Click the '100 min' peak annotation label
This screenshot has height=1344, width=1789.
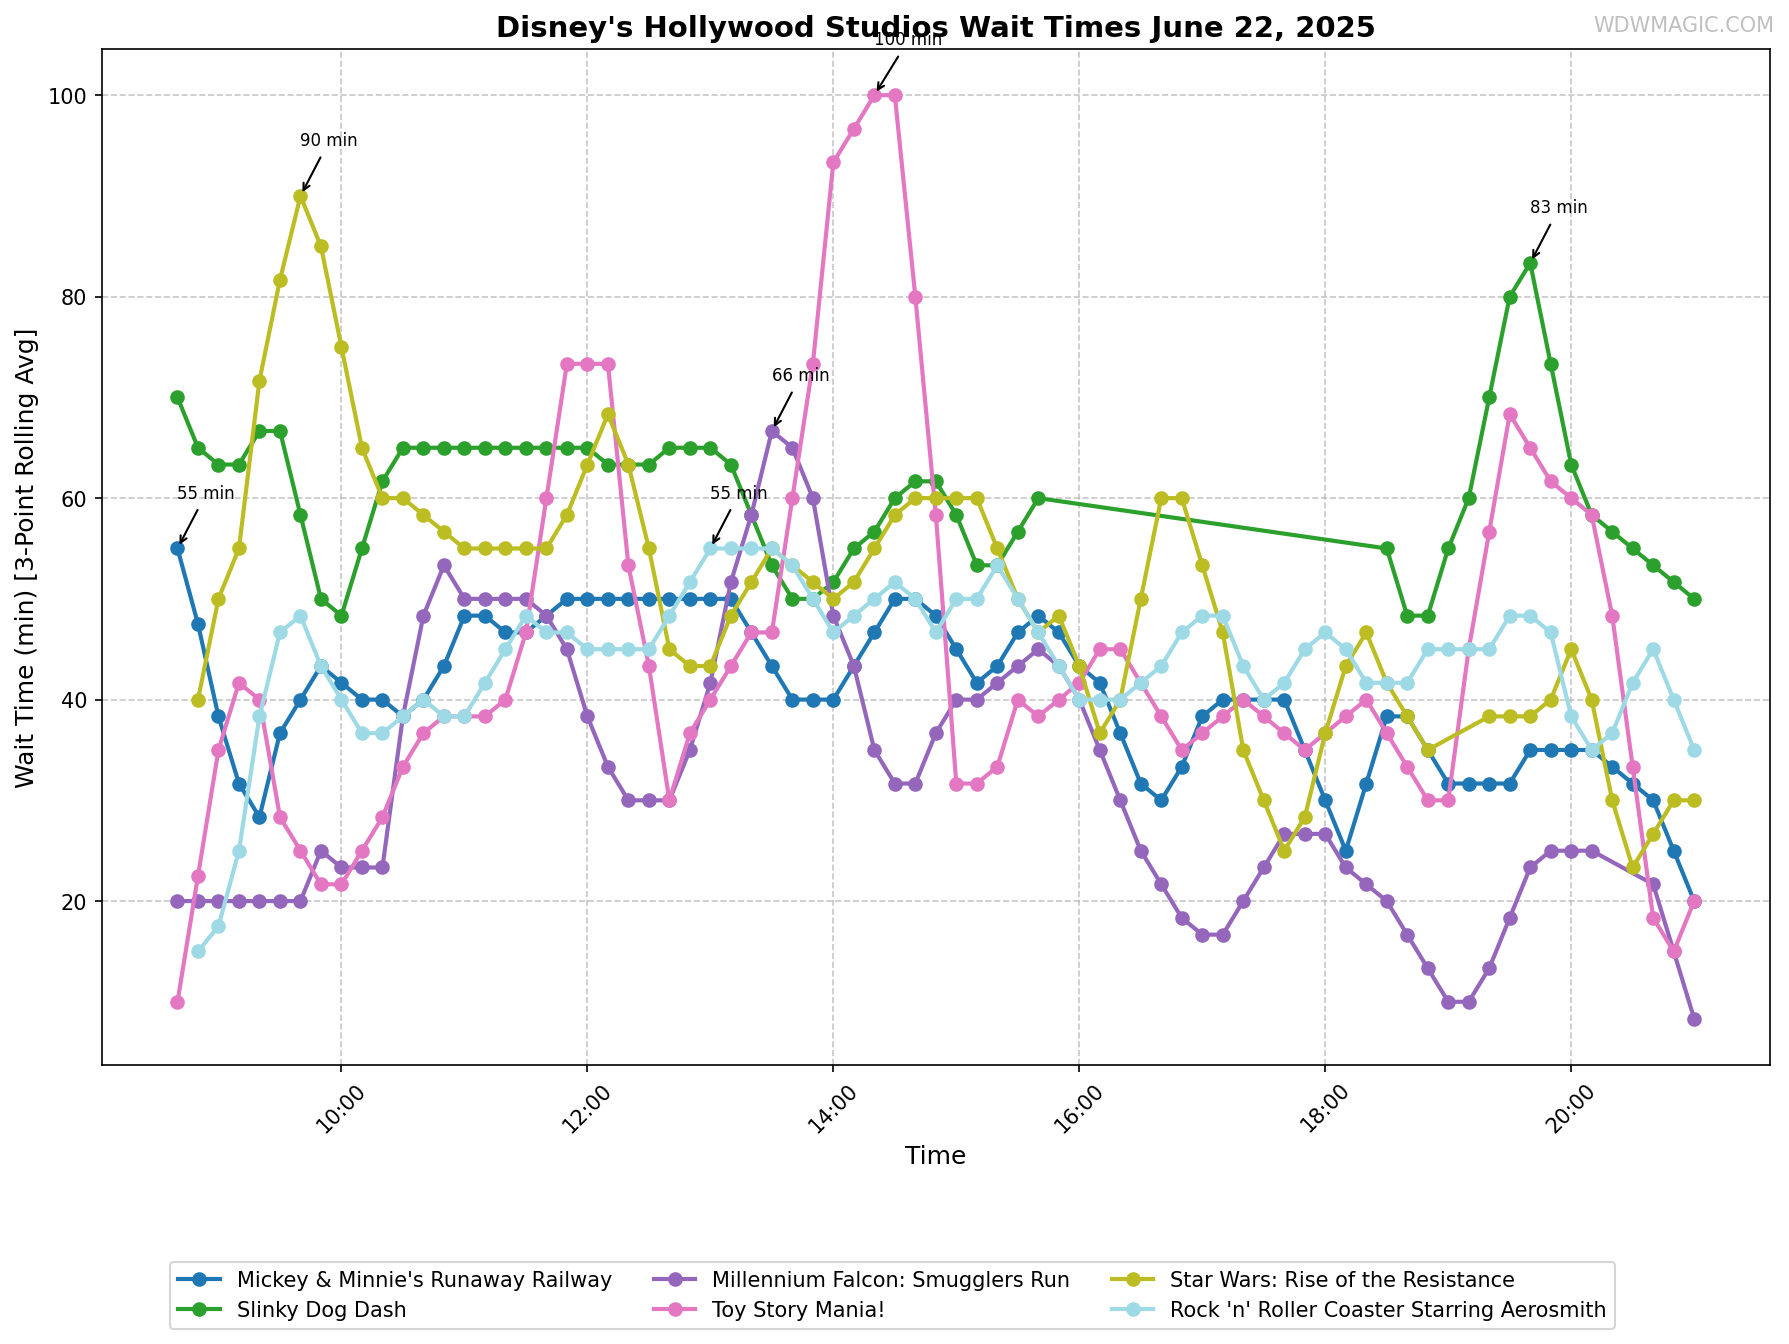click(x=907, y=40)
